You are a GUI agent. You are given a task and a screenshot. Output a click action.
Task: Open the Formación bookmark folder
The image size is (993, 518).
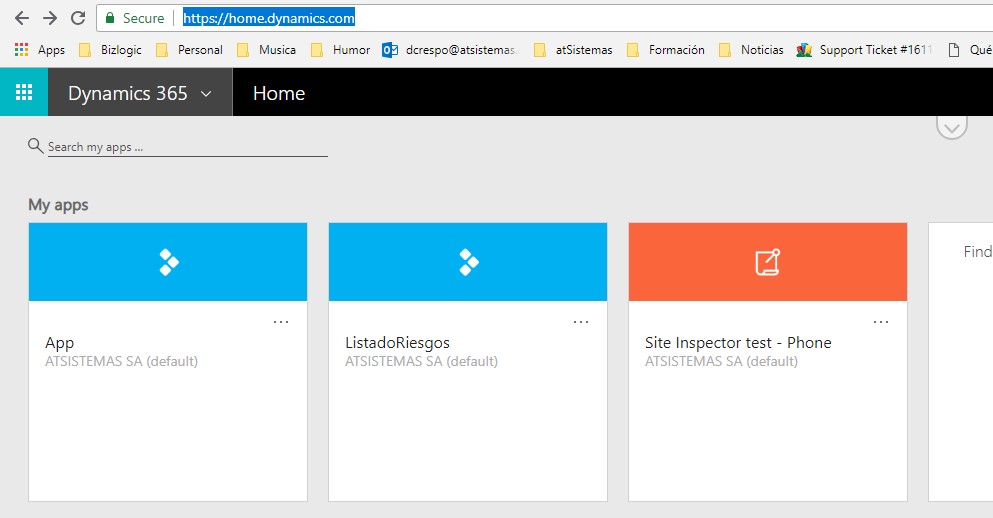[x=666, y=49]
